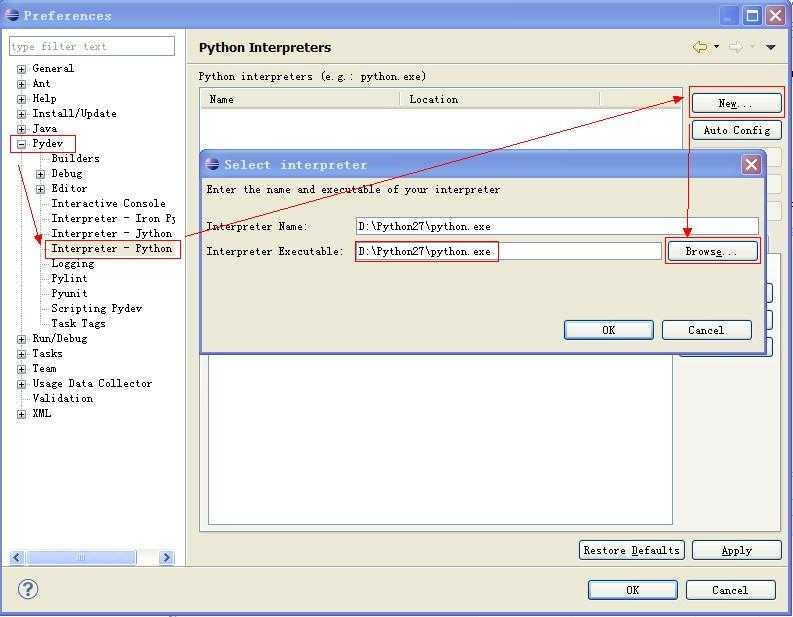Click Cancel in the Preferences window
The width and height of the screenshot is (793, 617).
[x=730, y=590]
